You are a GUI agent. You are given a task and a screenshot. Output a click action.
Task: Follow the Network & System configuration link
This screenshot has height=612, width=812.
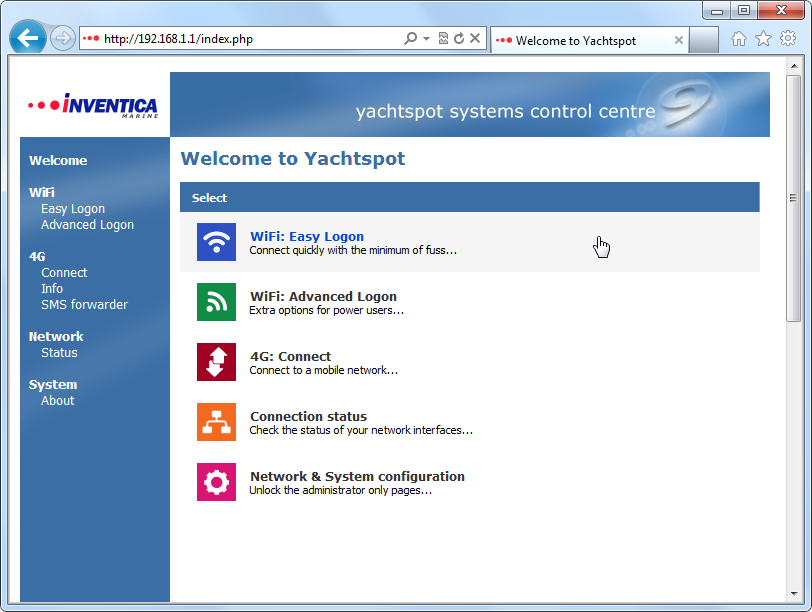(x=357, y=477)
